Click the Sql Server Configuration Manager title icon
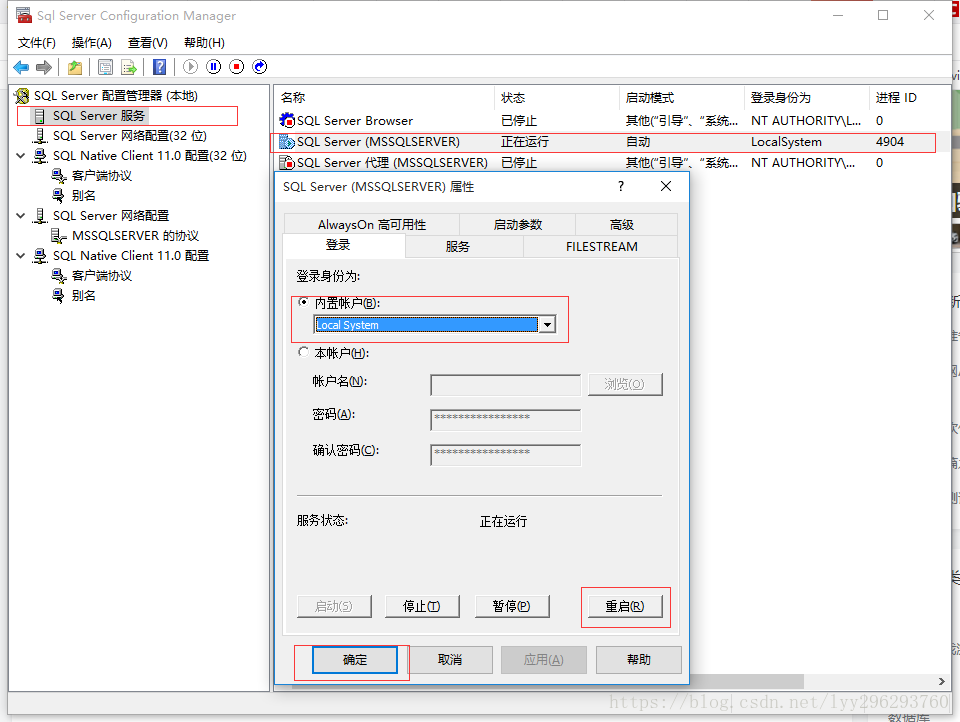The image size is (960, 722). (24, 15)
